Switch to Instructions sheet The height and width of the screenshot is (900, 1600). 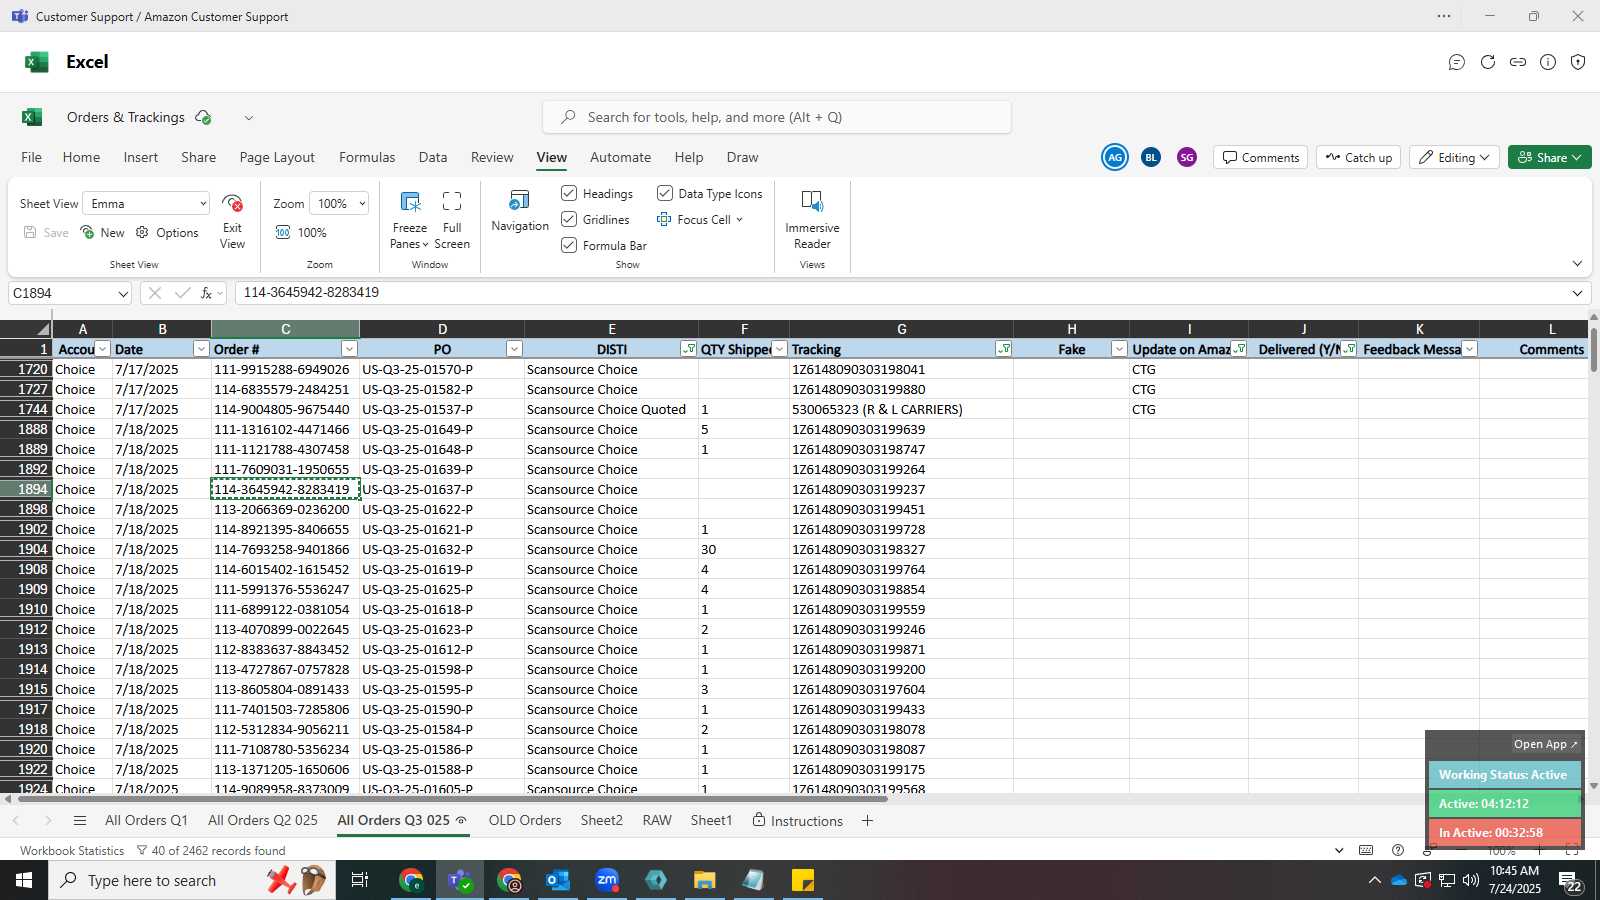coord(797,821)
